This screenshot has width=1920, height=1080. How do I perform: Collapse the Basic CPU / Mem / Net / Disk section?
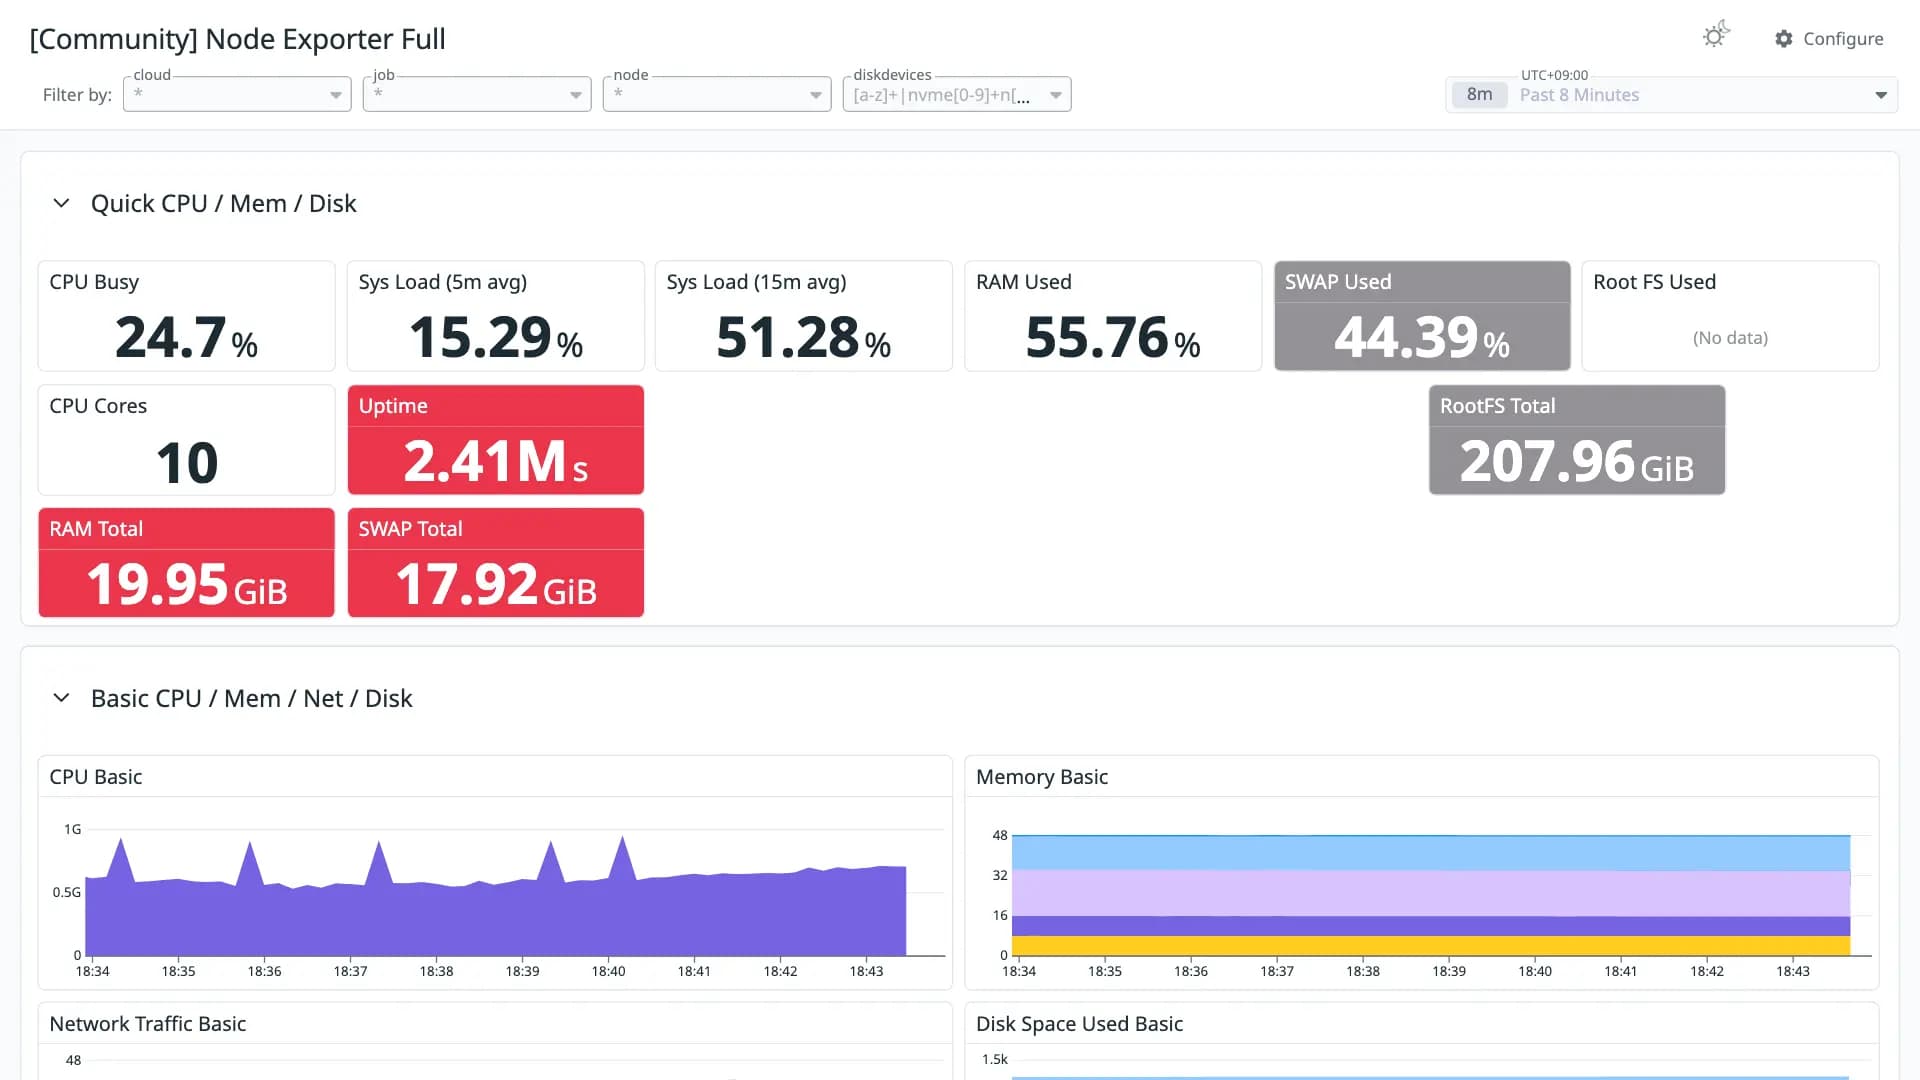pyautogui.click(x=61, y=698)
